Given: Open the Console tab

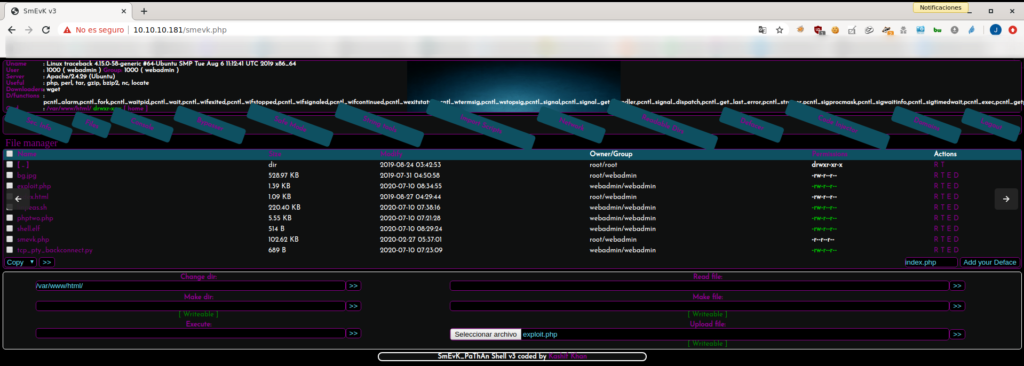Looking at the screenshot, I should [x=142, y=125].
